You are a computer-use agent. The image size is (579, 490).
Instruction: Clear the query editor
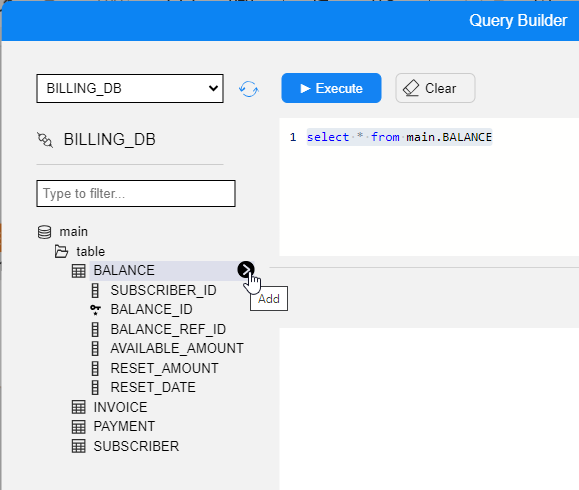click(435, 88)
